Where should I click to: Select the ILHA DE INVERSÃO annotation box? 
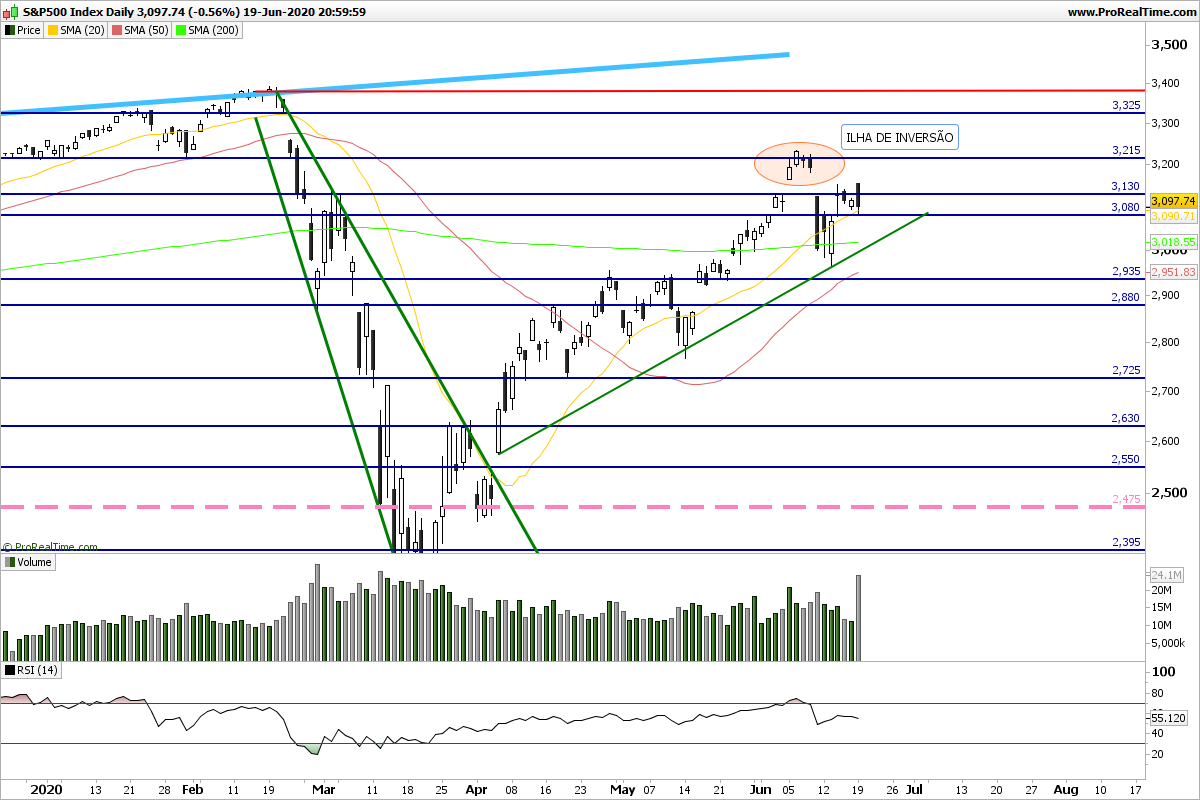point(900,137)
